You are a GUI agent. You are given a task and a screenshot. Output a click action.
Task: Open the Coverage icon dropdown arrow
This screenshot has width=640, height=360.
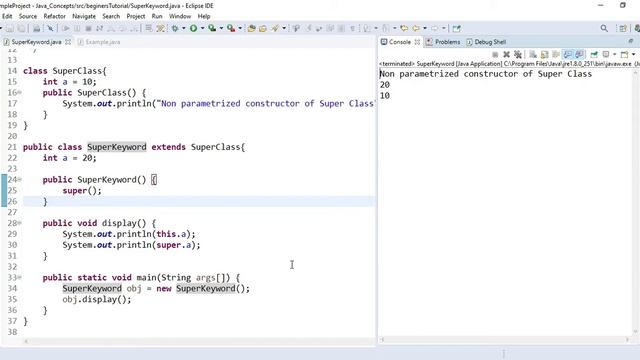point(221,28)
